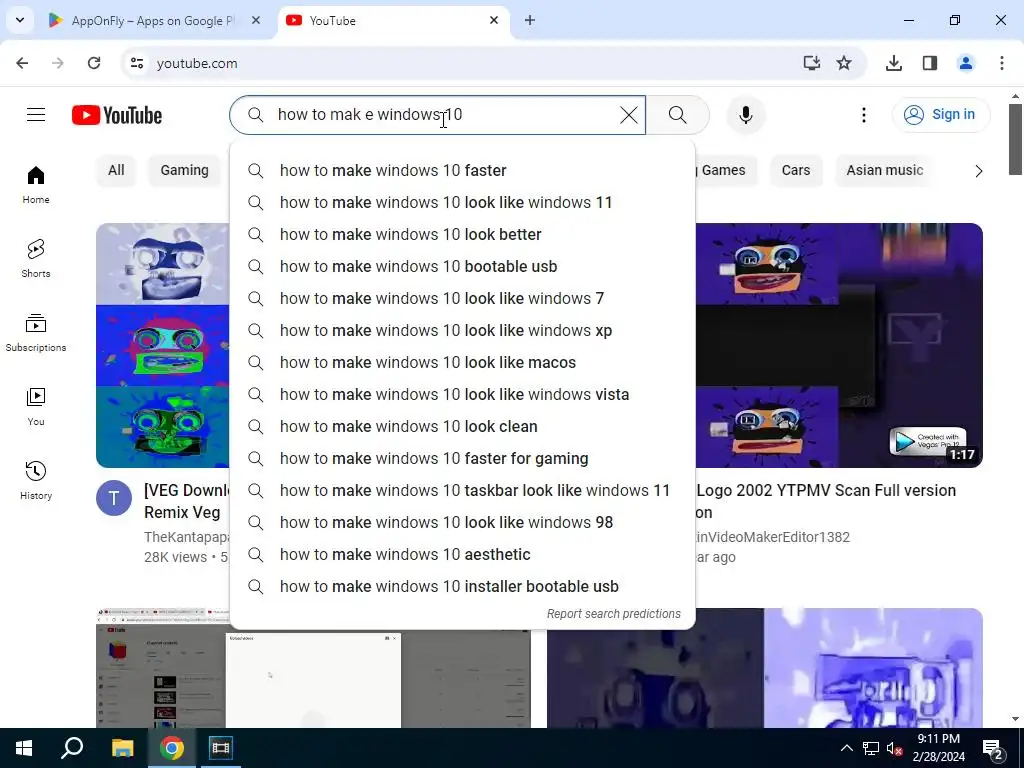Click the muted volume tray icon
Image resolution: width=1024 pixels, height=768 pixels.
[895, 748]
